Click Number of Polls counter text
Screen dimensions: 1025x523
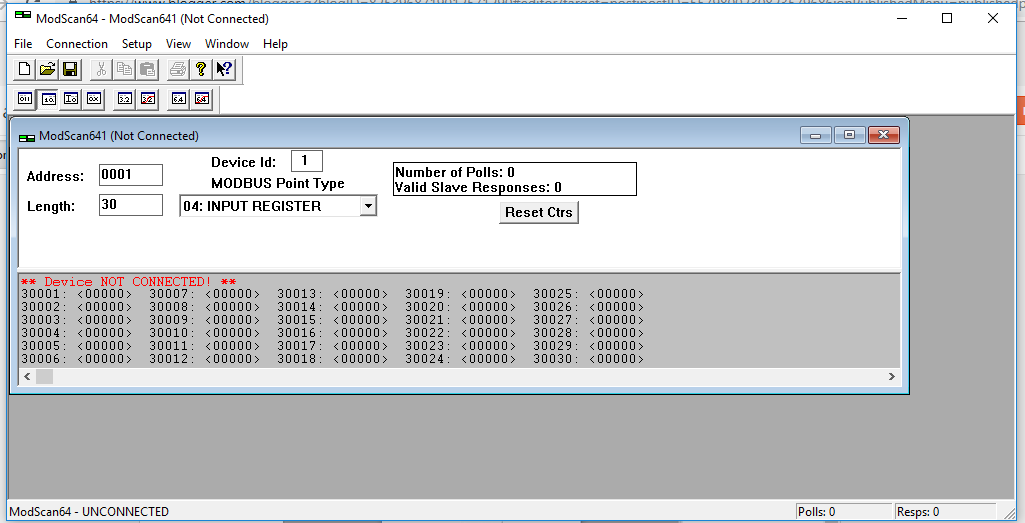pyautogui.click(x=455, y=172)
